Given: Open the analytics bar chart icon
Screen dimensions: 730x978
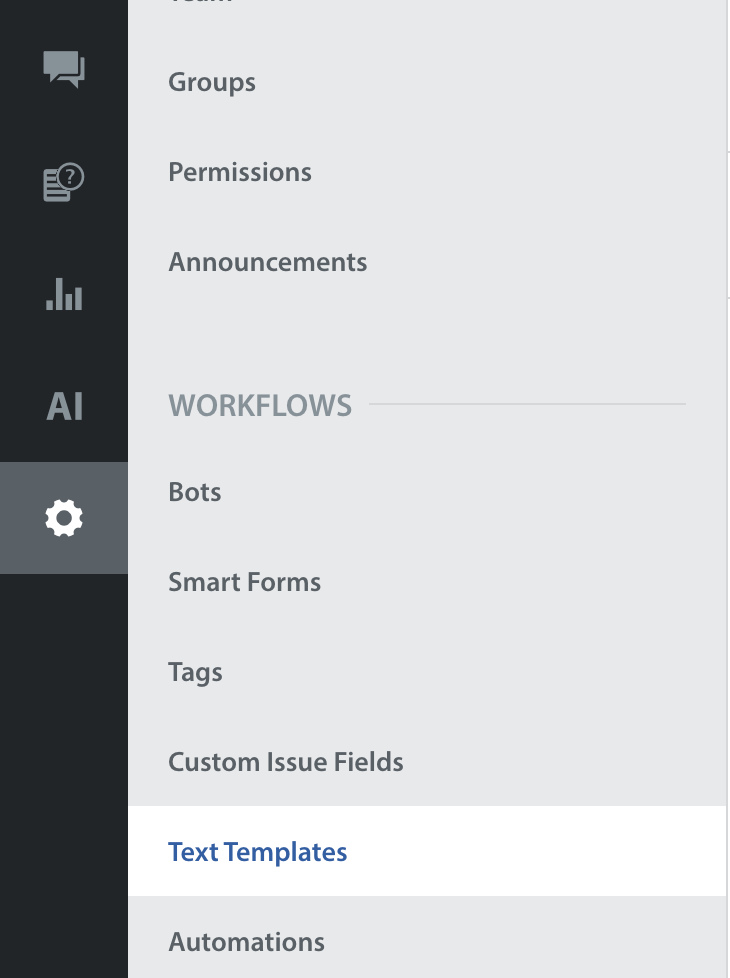Looking at the screenshot, I should (64, 295).
